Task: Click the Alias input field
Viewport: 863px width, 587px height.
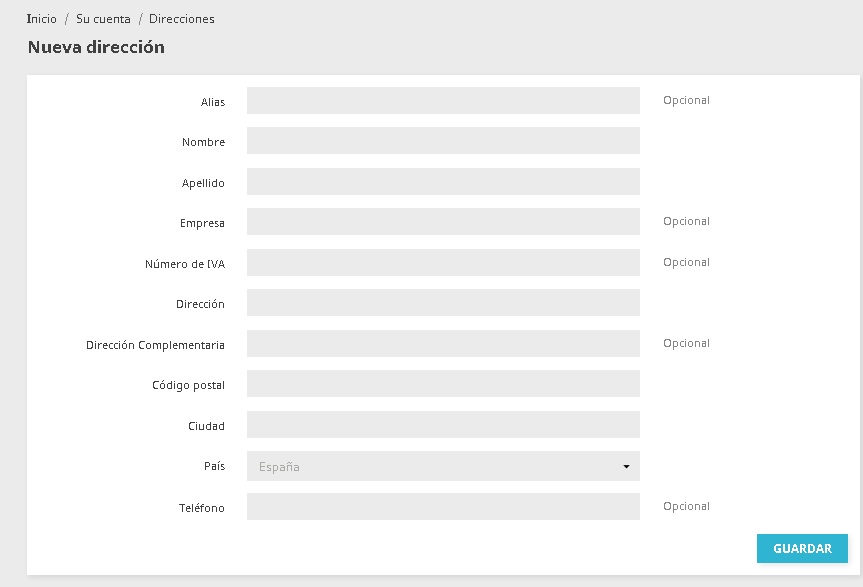Action: tap(443, 101)
